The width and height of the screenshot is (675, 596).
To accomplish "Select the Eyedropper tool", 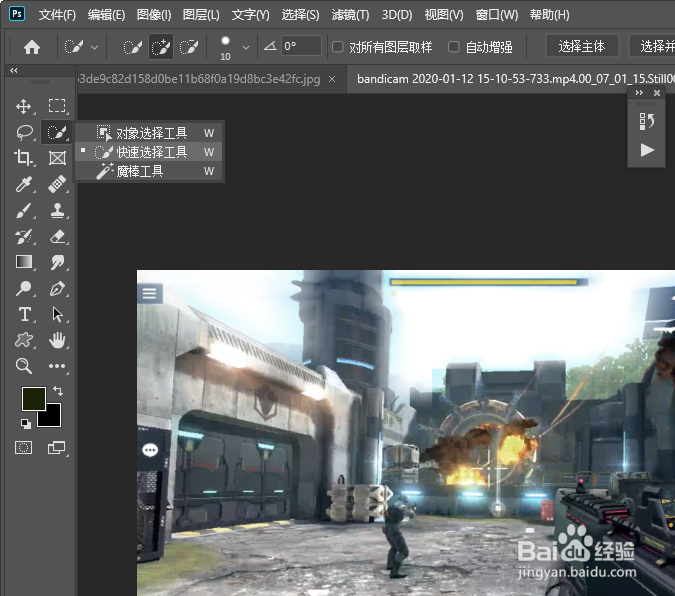I will (x=23, y=184).
